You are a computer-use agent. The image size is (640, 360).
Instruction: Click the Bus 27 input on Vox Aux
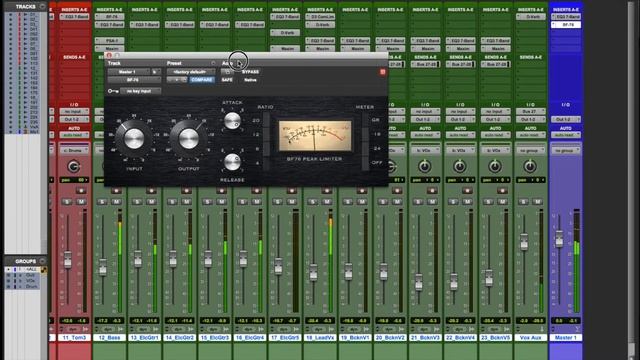point(531,111)
